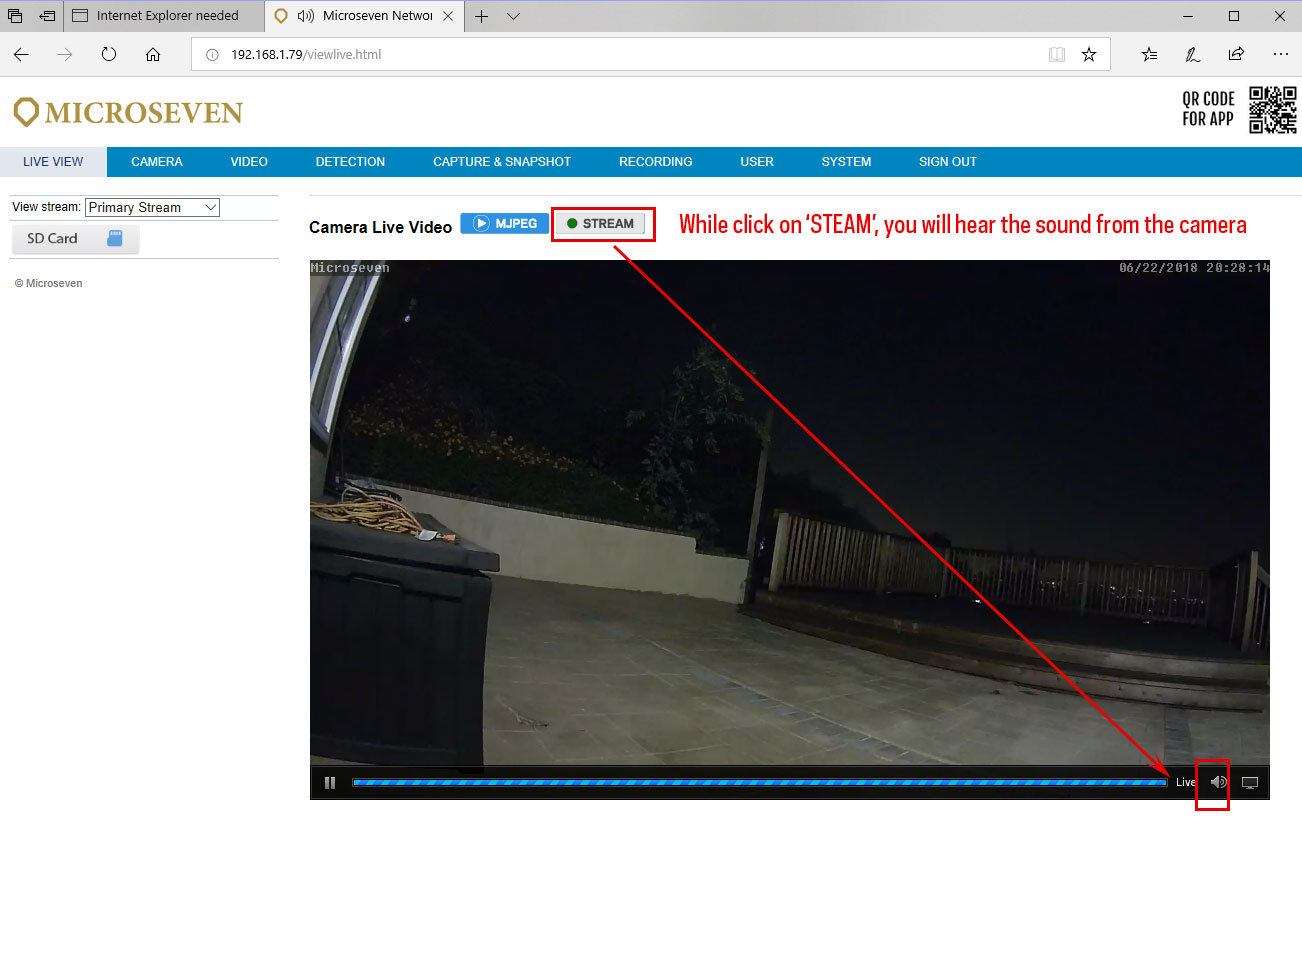
Task: Switch to Internet Explorer needed tab
Action: click(x=164, y=16)
